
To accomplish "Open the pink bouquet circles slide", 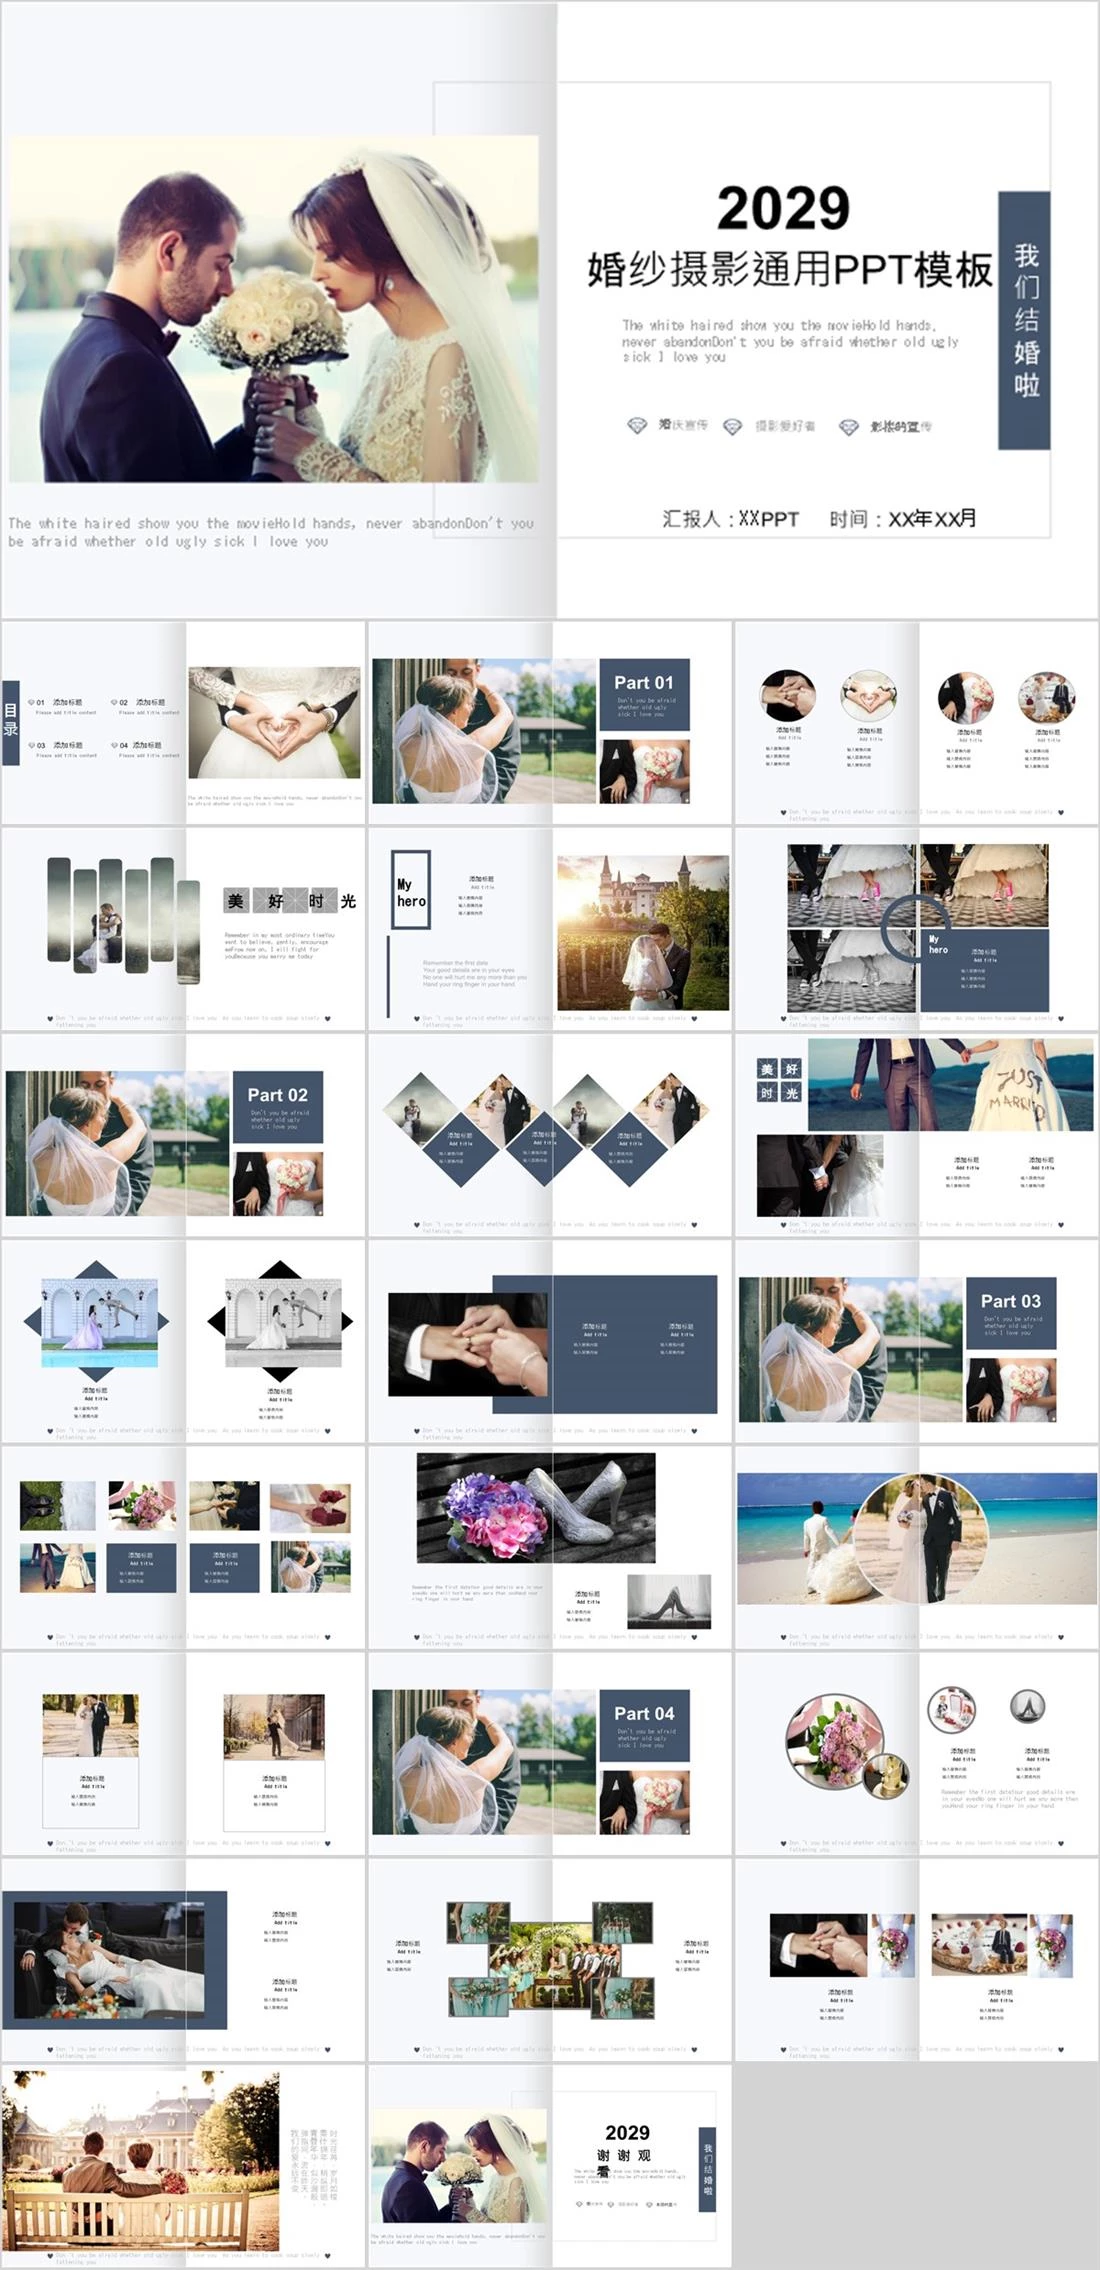I will click(x=917, y=1754).
